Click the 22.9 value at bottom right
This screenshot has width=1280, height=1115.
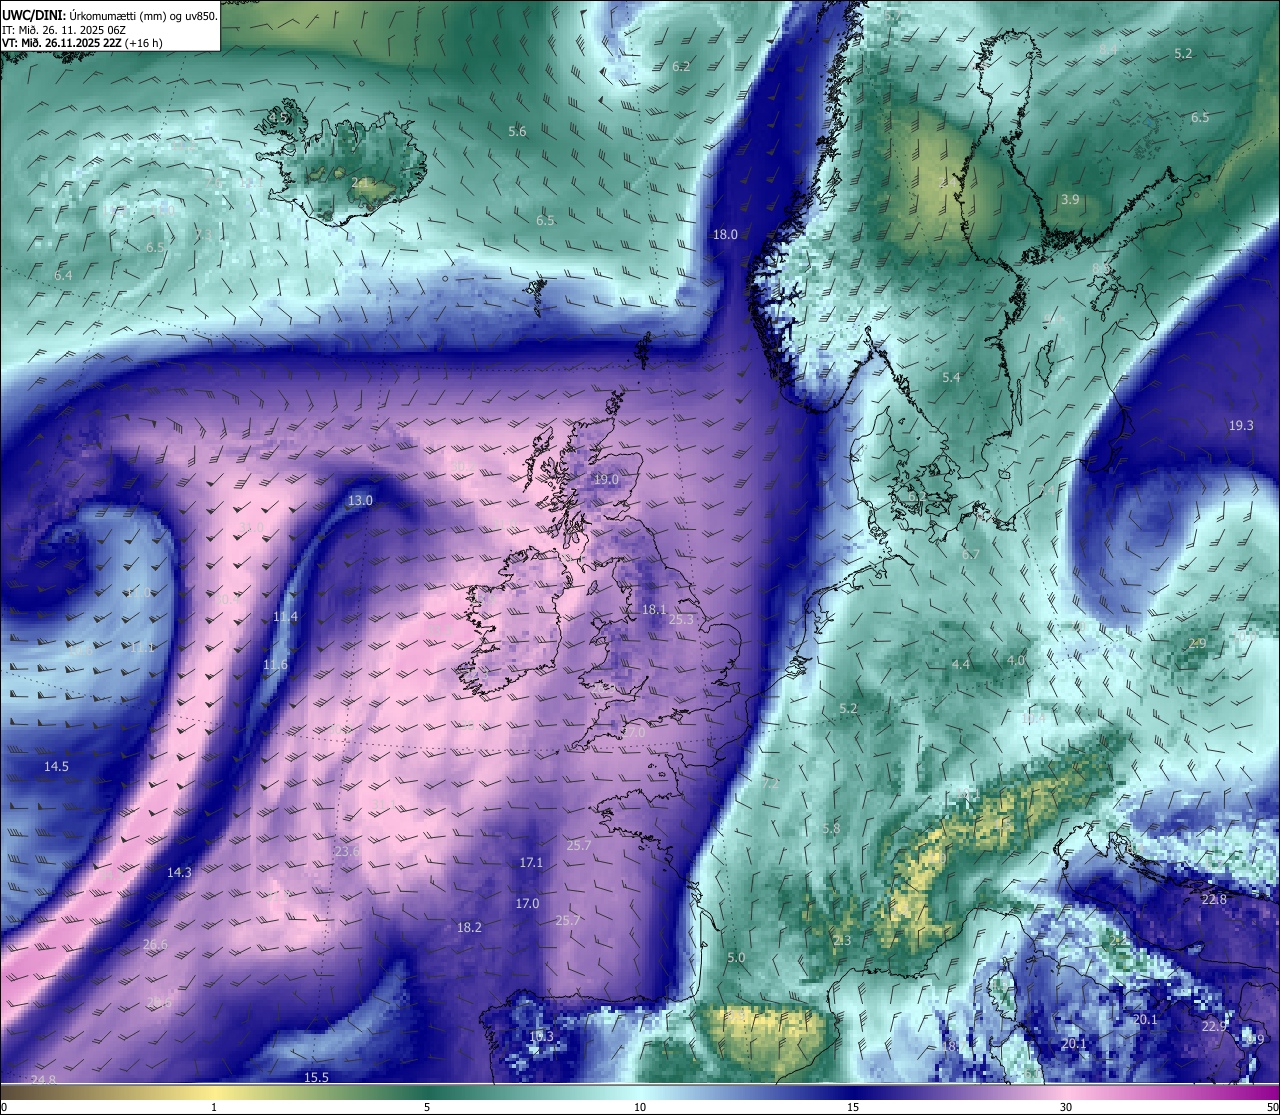(x=1214, y=1026)
